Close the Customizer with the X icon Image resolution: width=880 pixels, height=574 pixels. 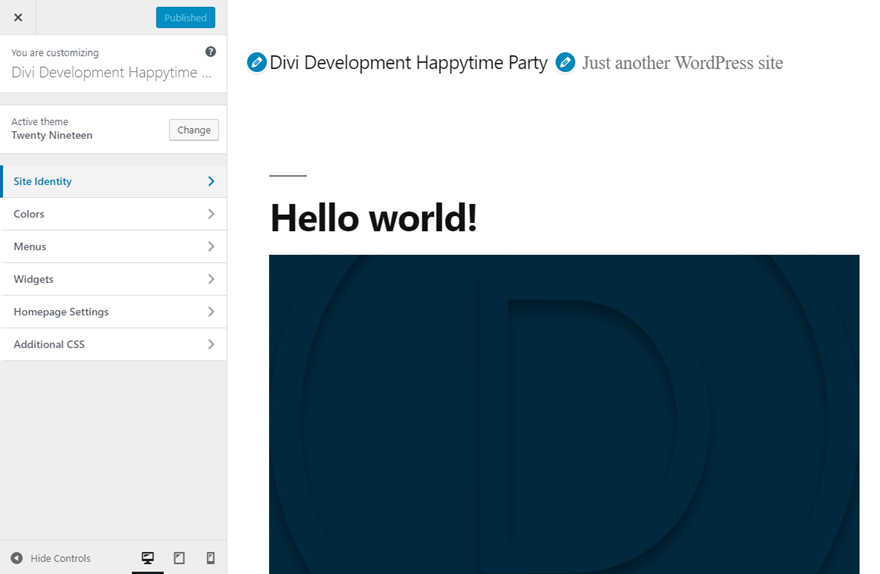point(18,17)
